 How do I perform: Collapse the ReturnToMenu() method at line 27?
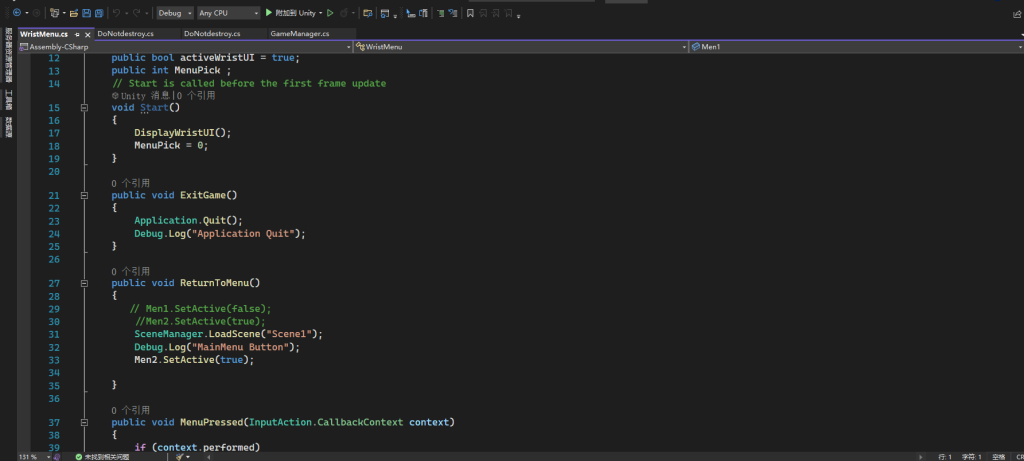(84, 283)
